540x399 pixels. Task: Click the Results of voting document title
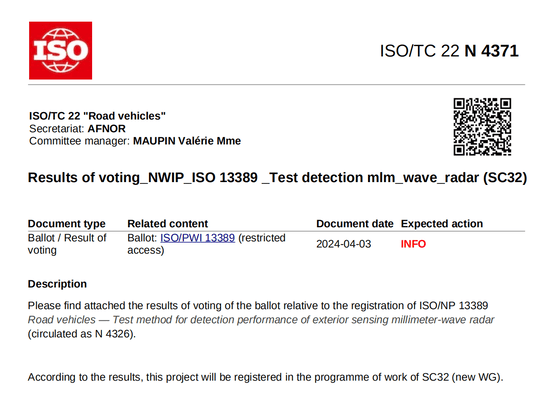[x=277, y=178]
